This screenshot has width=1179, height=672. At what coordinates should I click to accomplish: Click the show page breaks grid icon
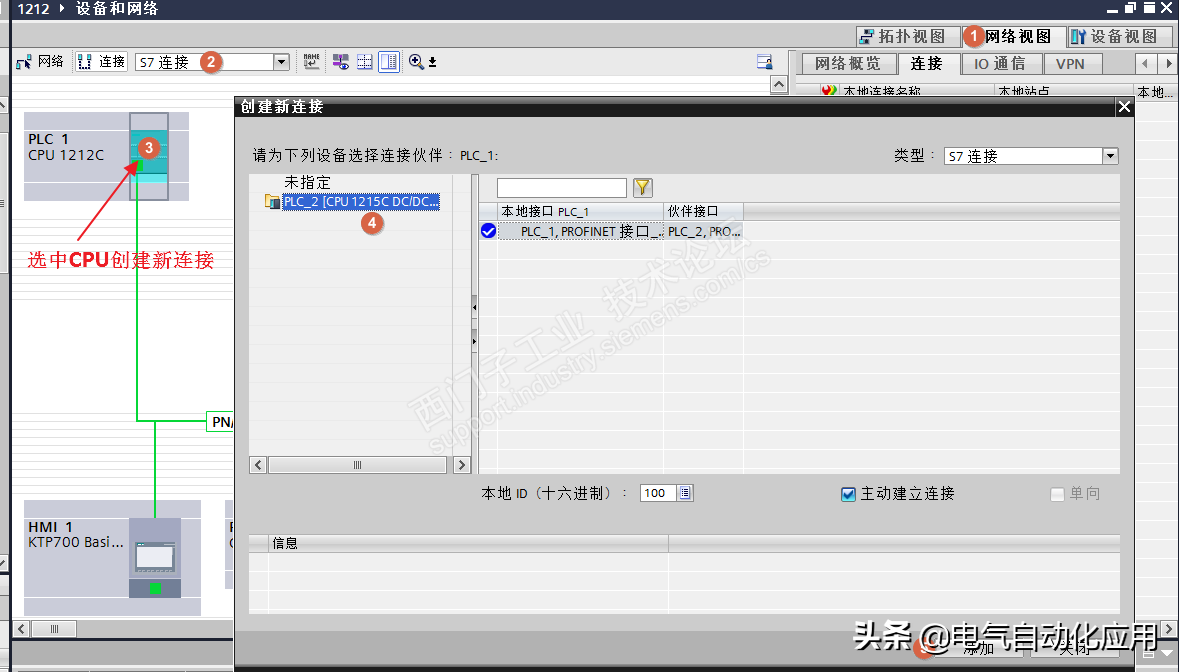365,62
